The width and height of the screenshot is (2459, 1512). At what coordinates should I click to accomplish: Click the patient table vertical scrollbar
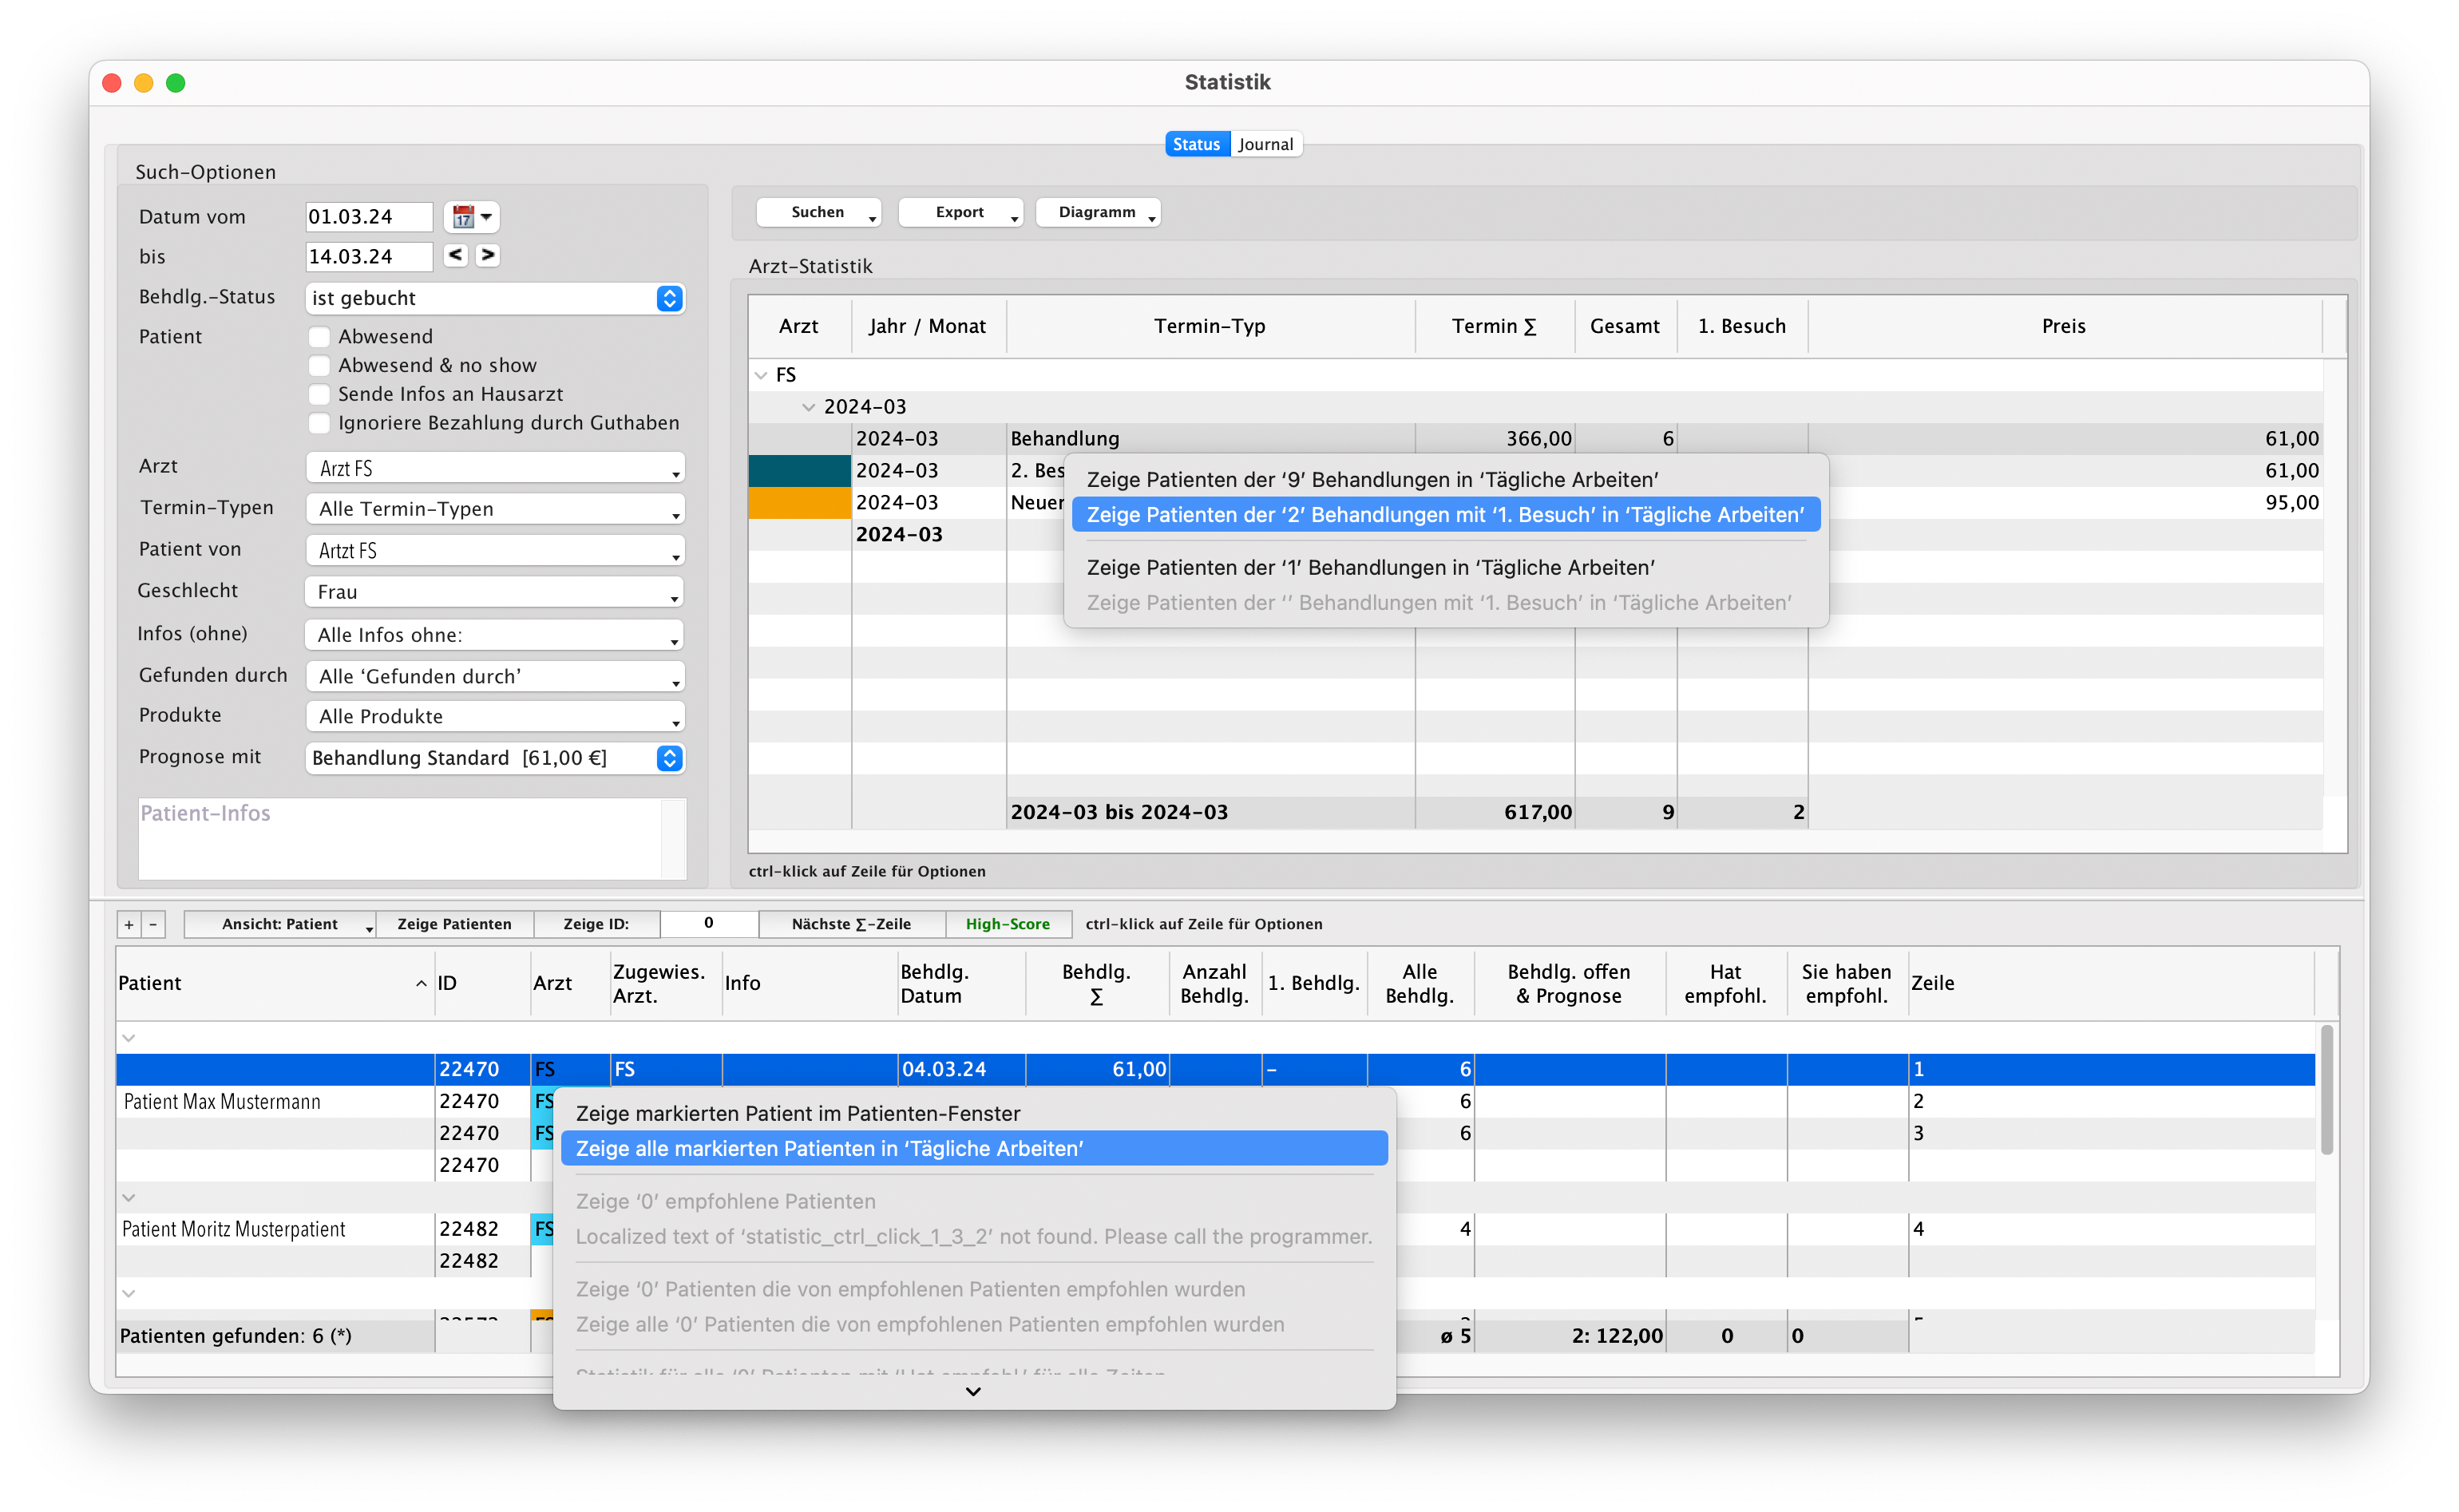(x=2327, y=1090)
